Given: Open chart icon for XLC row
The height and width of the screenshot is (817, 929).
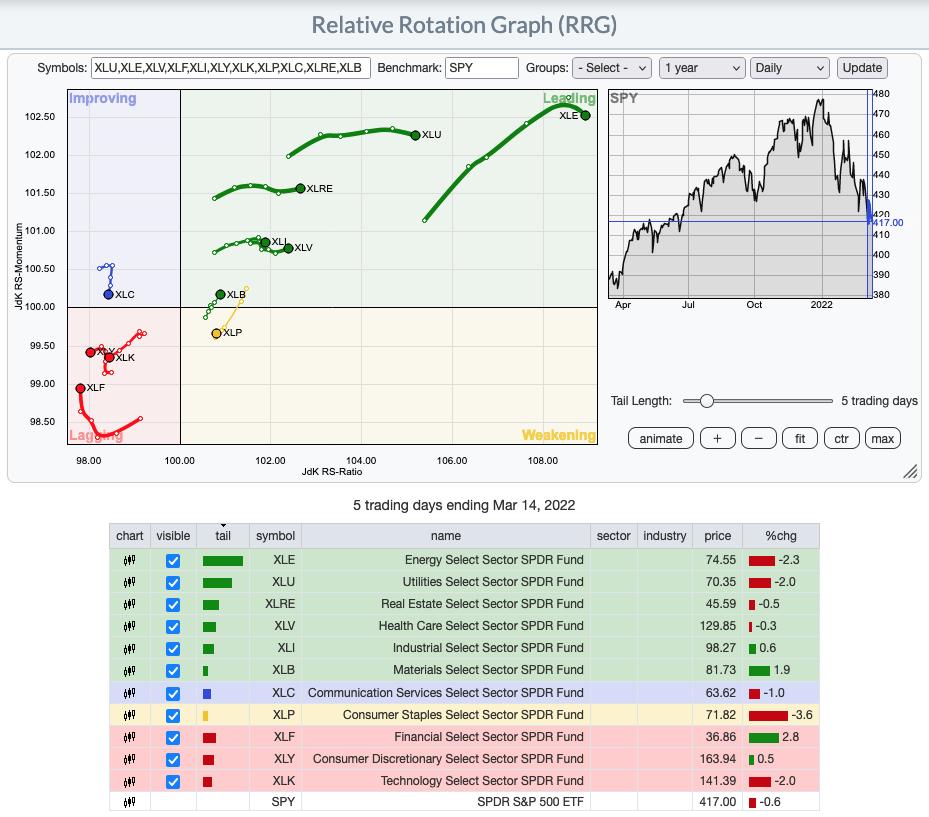Looking at the screenshot, I should point(129,693).
